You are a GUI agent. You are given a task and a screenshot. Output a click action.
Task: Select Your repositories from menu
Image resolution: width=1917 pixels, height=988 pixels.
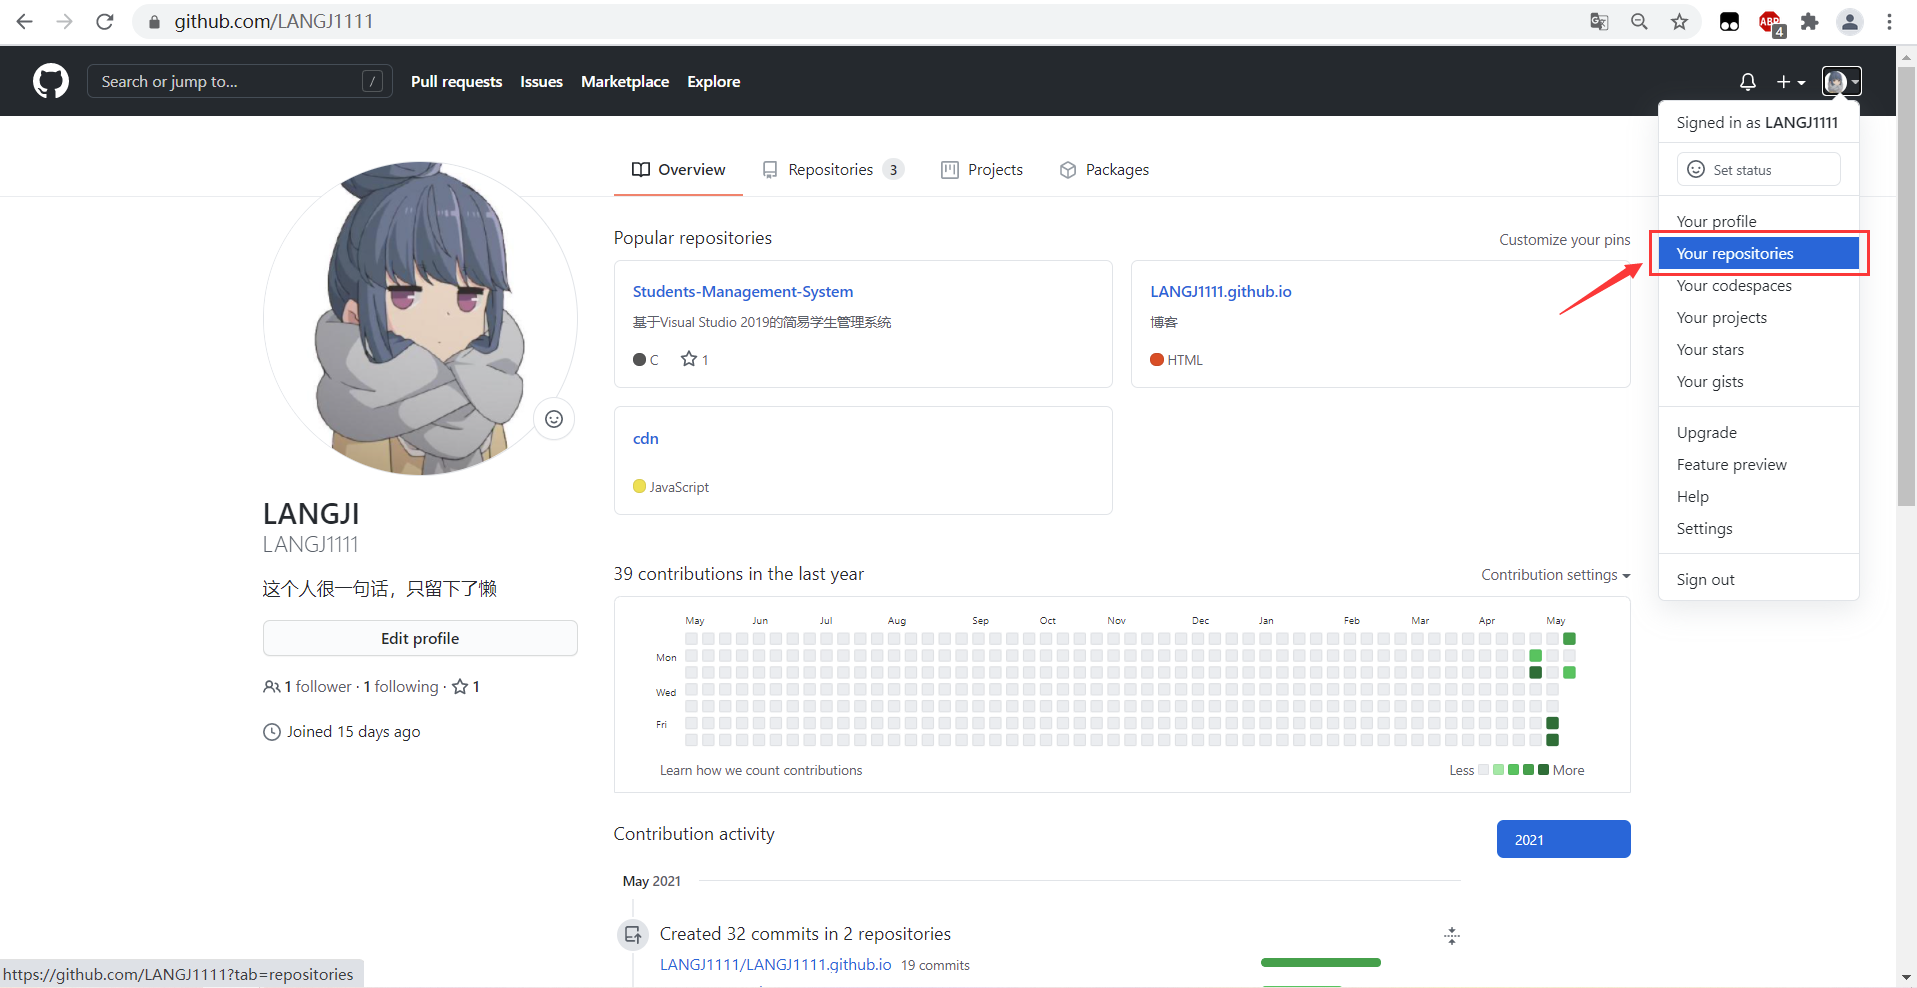click(x=1759, y=253)
